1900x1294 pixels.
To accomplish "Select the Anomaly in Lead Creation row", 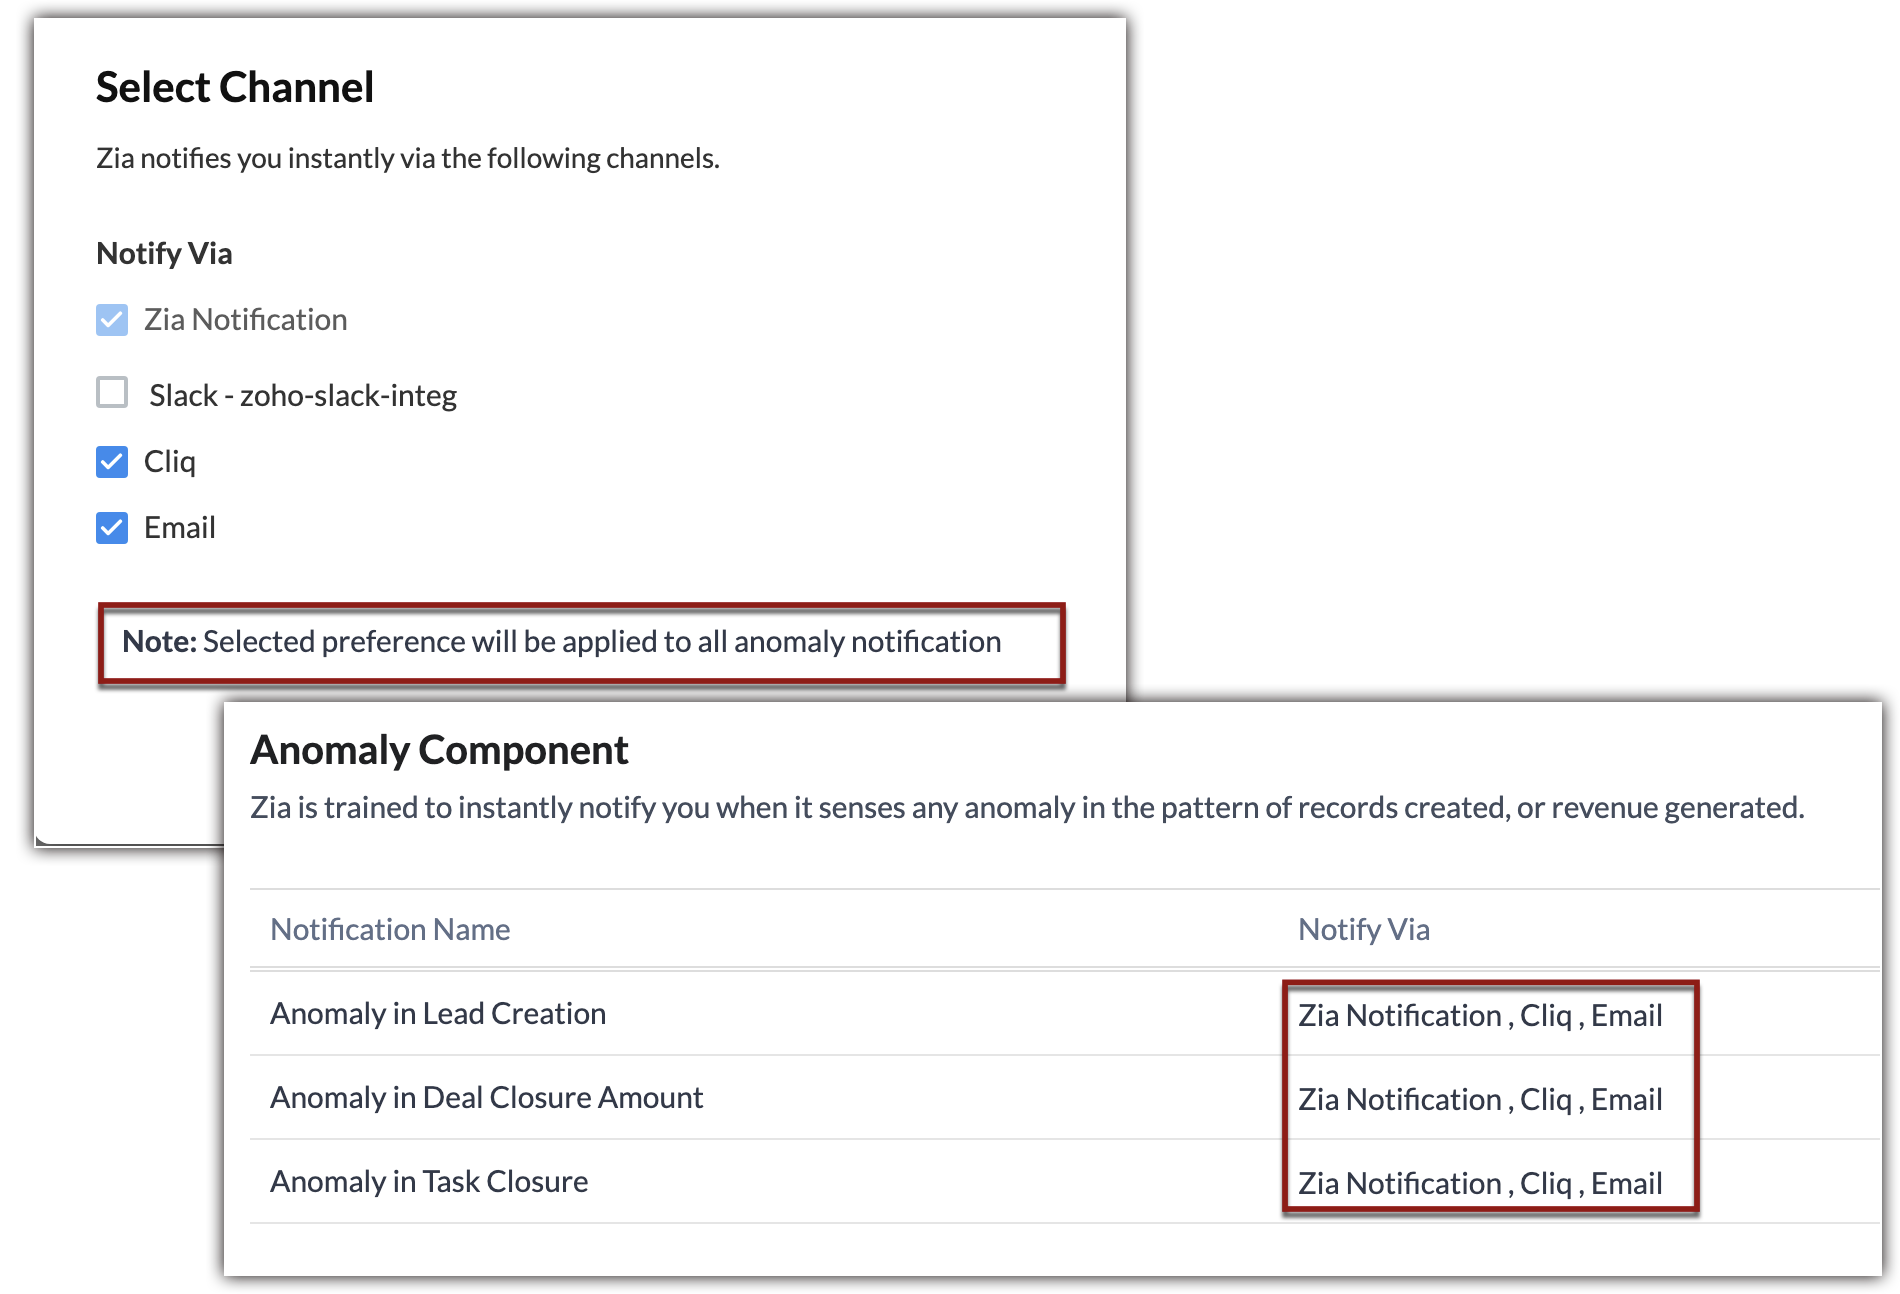I will (438, 1014).
